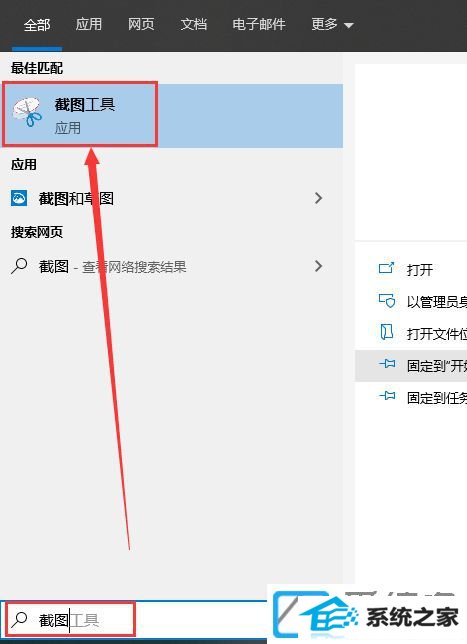Click the Snipping Tool scissors icon
Viewport: 467px width, 644px height.
[x=27, y=112]
